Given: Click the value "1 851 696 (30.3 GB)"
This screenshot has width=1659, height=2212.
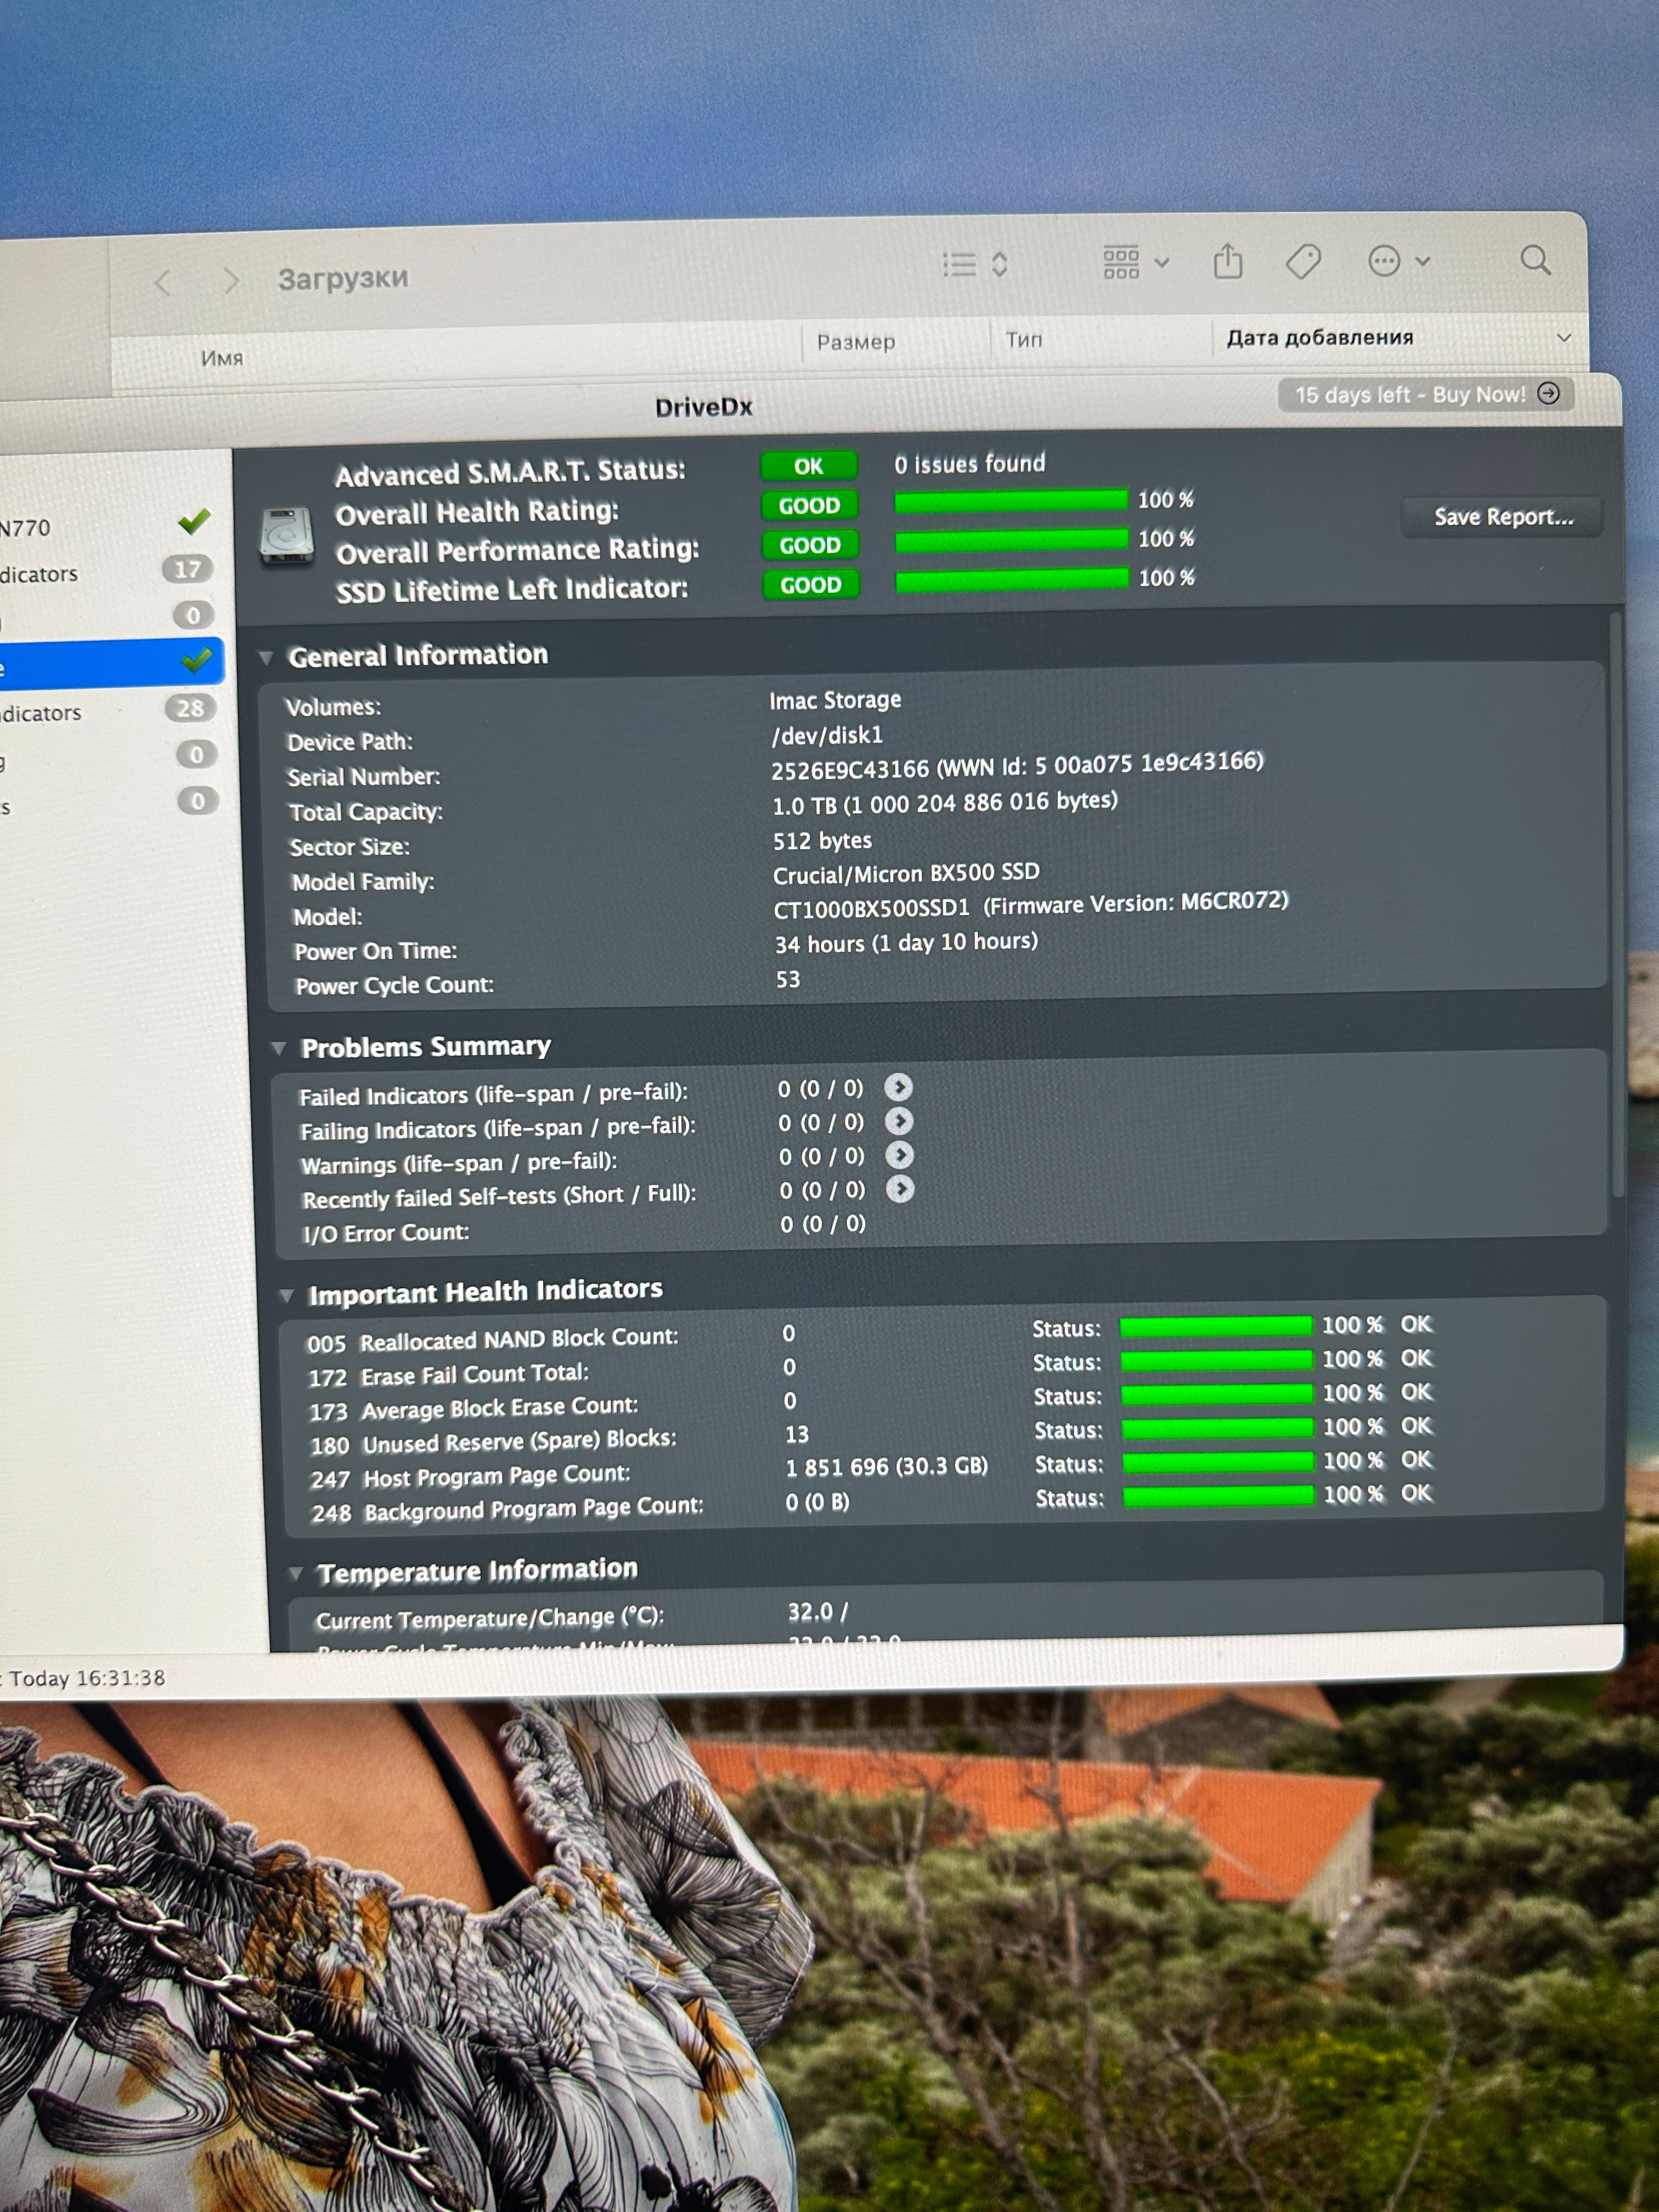Looking at the screenshot, I should coord(887,1467).
